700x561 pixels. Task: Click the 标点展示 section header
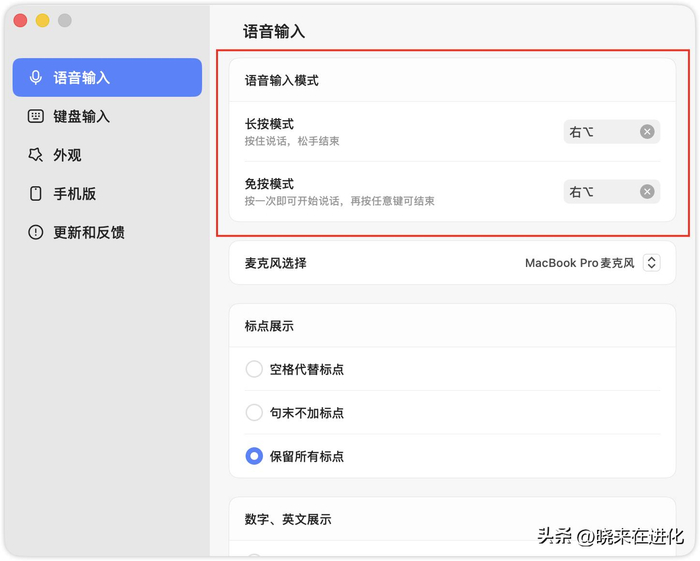pos(269,326)
